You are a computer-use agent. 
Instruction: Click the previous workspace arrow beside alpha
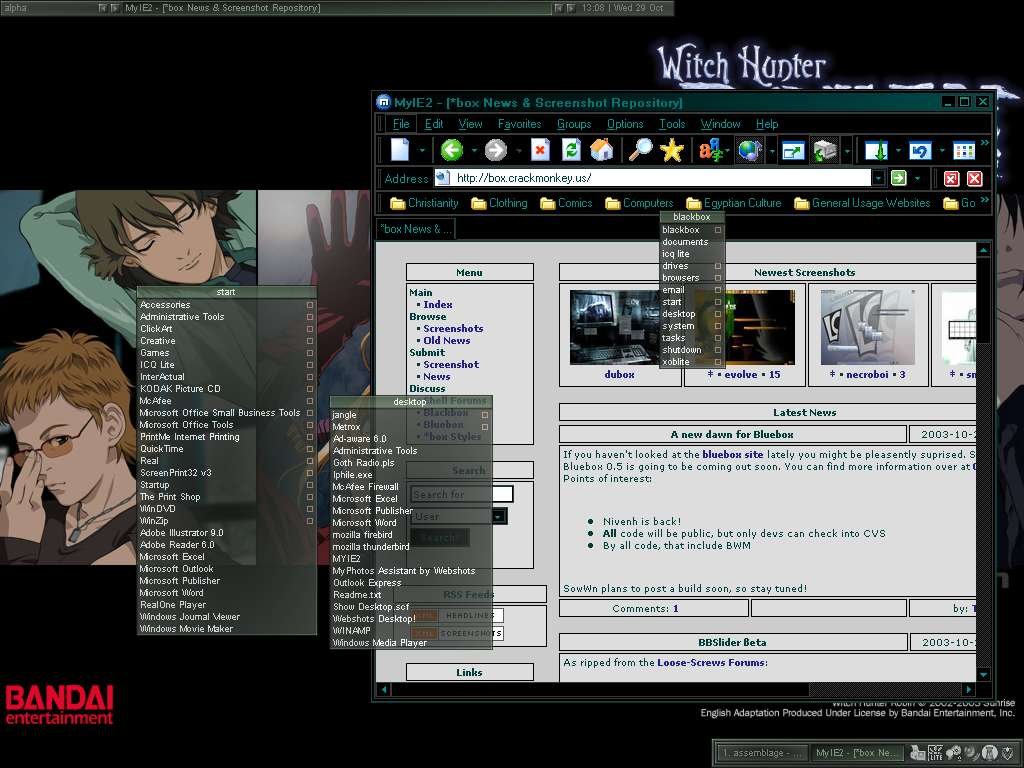click(103, 8)
